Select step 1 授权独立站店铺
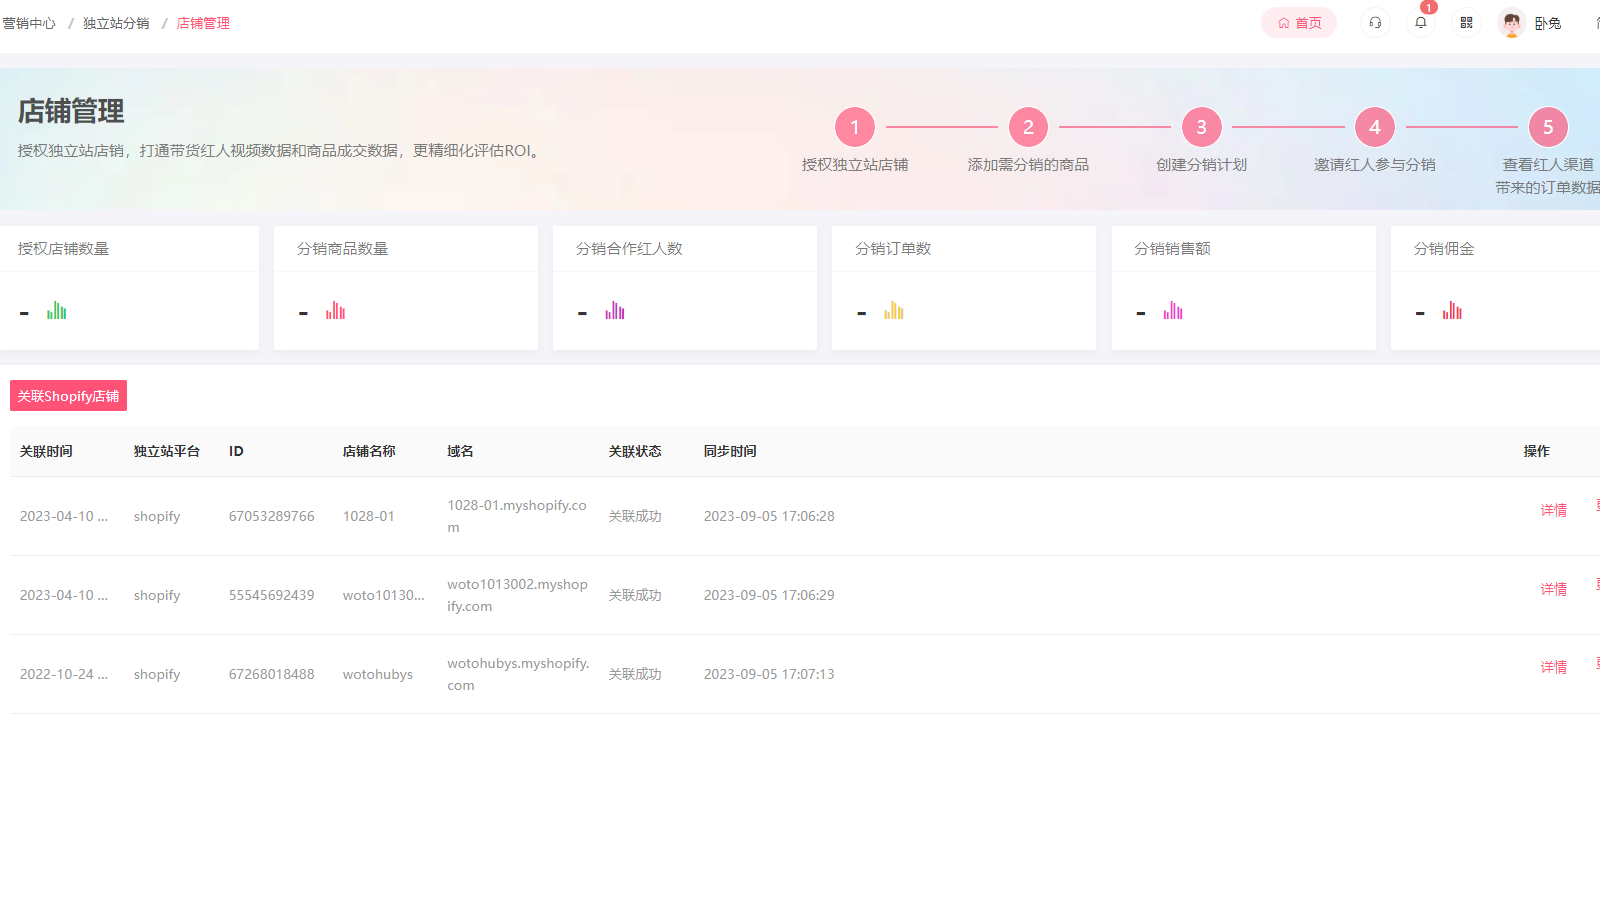 point(854,127)
